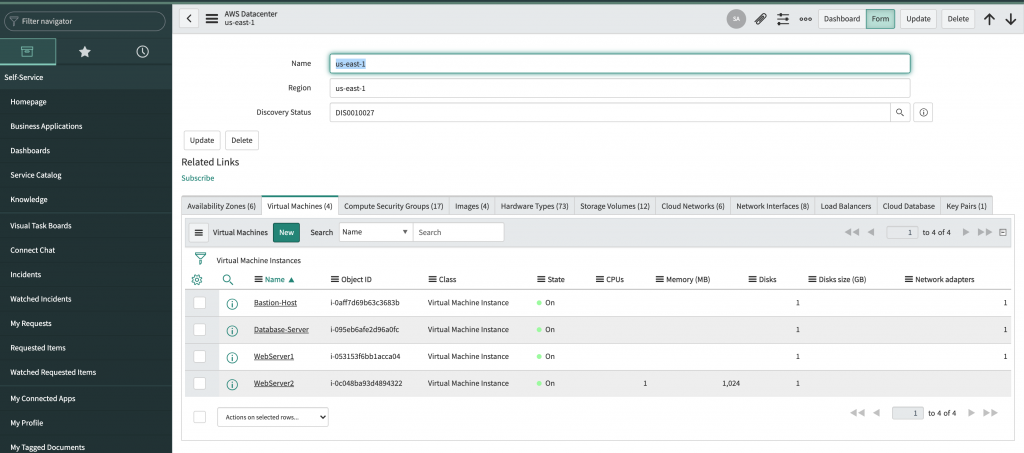Screen dimensions: 1024x453
Task: Click the SA user avatar
Action: [x=736, y=19]
